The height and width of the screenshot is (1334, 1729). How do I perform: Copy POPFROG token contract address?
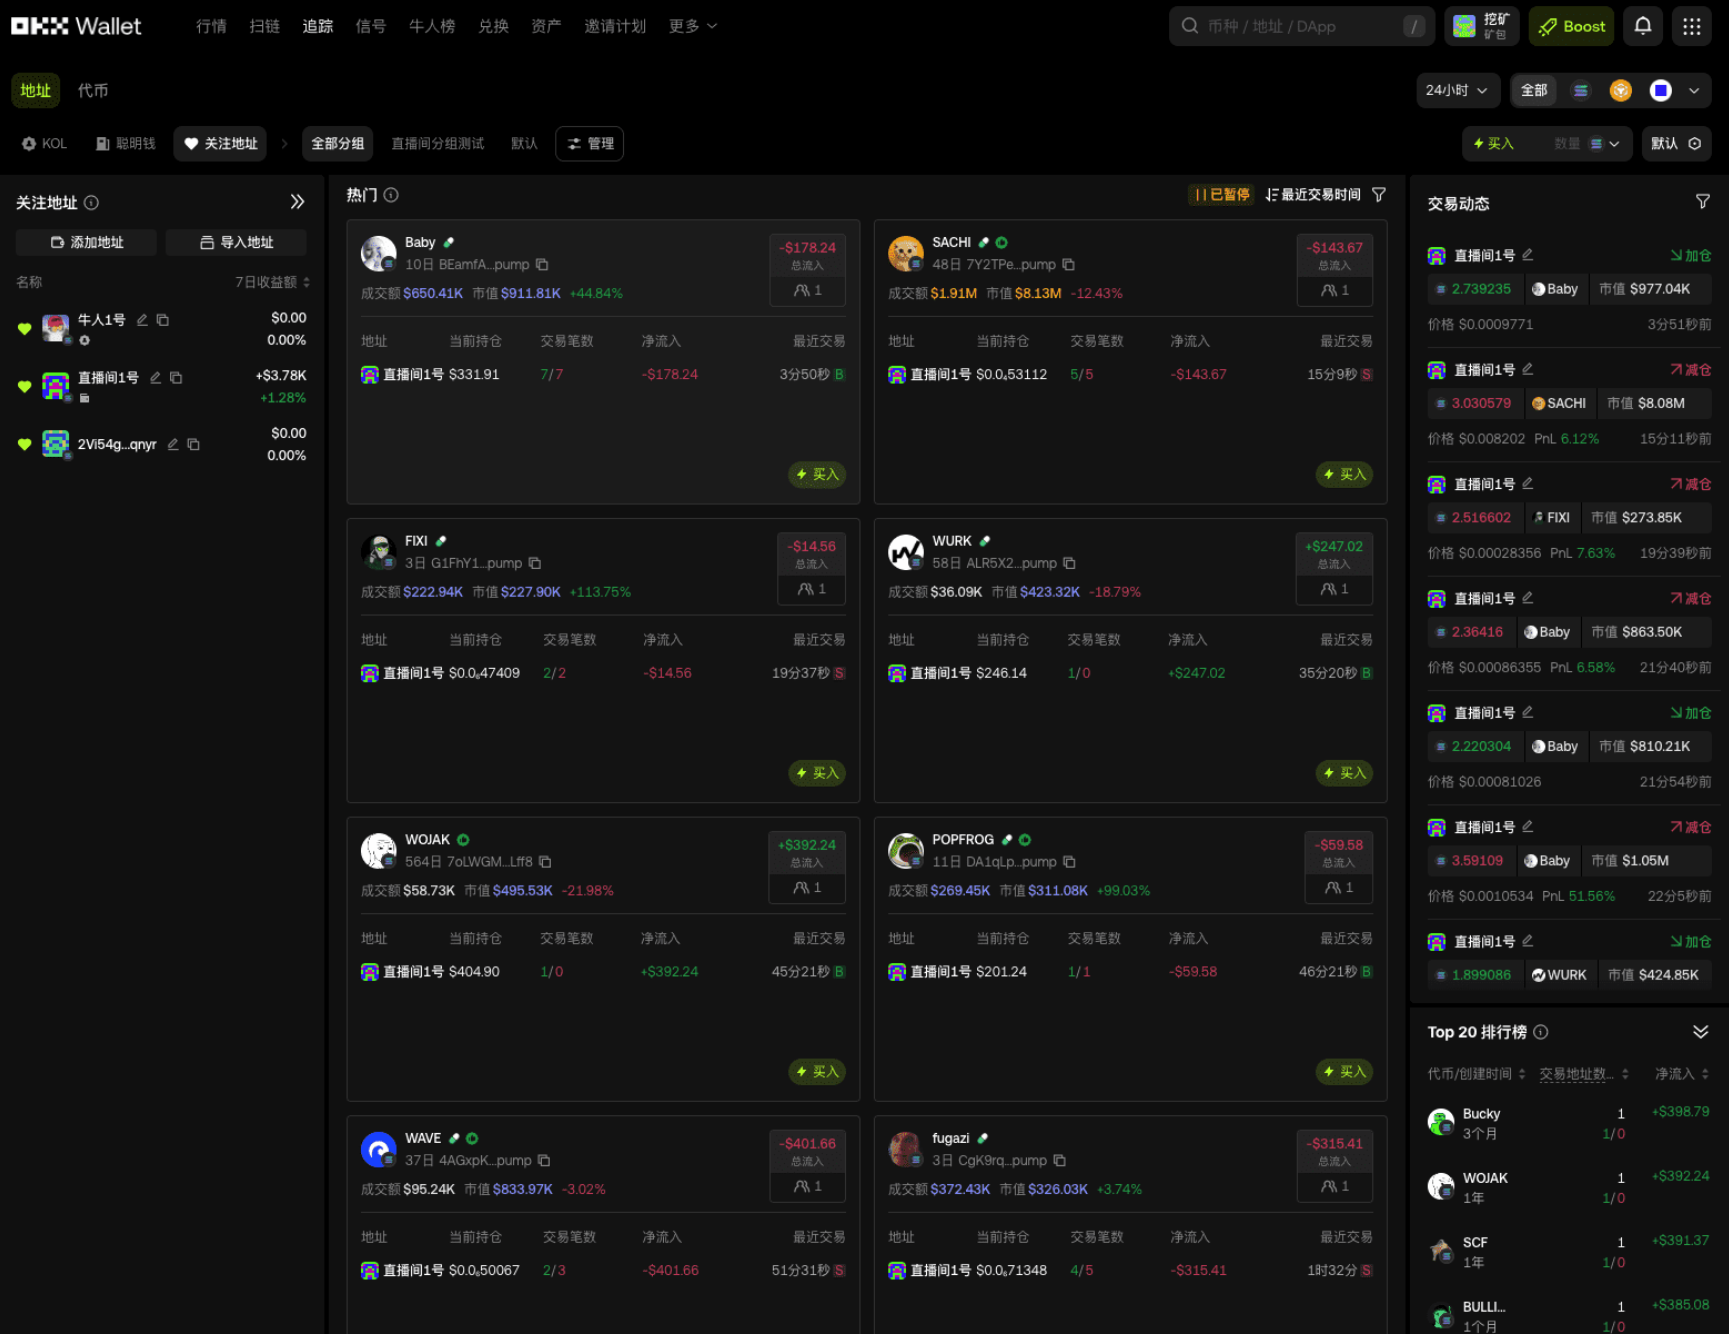coord(1069,861)
